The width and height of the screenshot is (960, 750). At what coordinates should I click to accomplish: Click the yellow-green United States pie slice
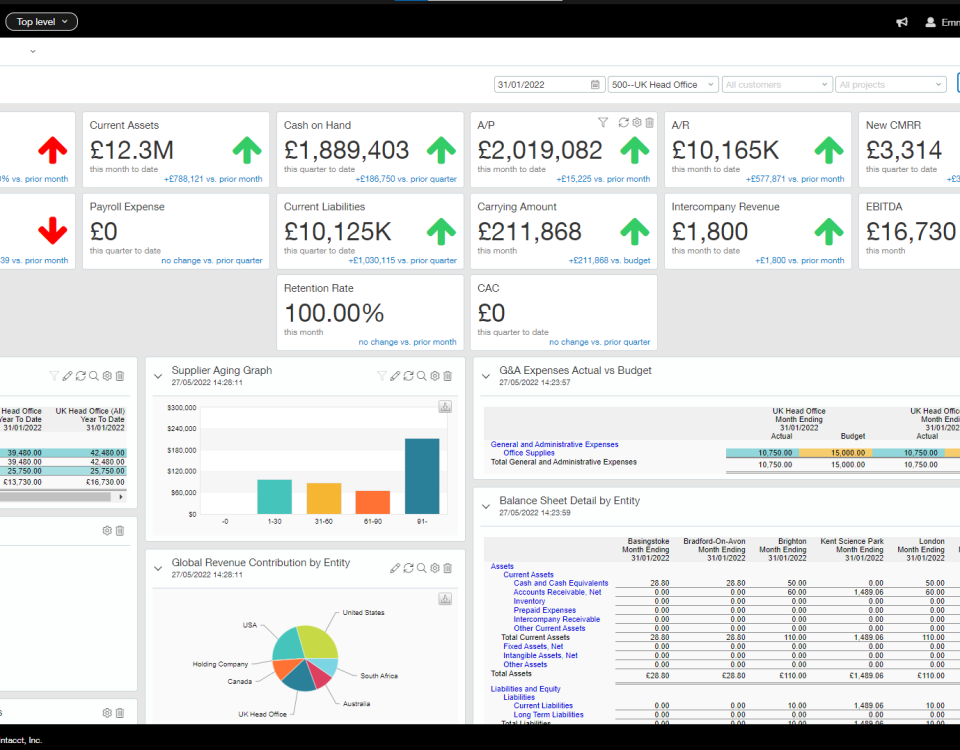[318, 641]
